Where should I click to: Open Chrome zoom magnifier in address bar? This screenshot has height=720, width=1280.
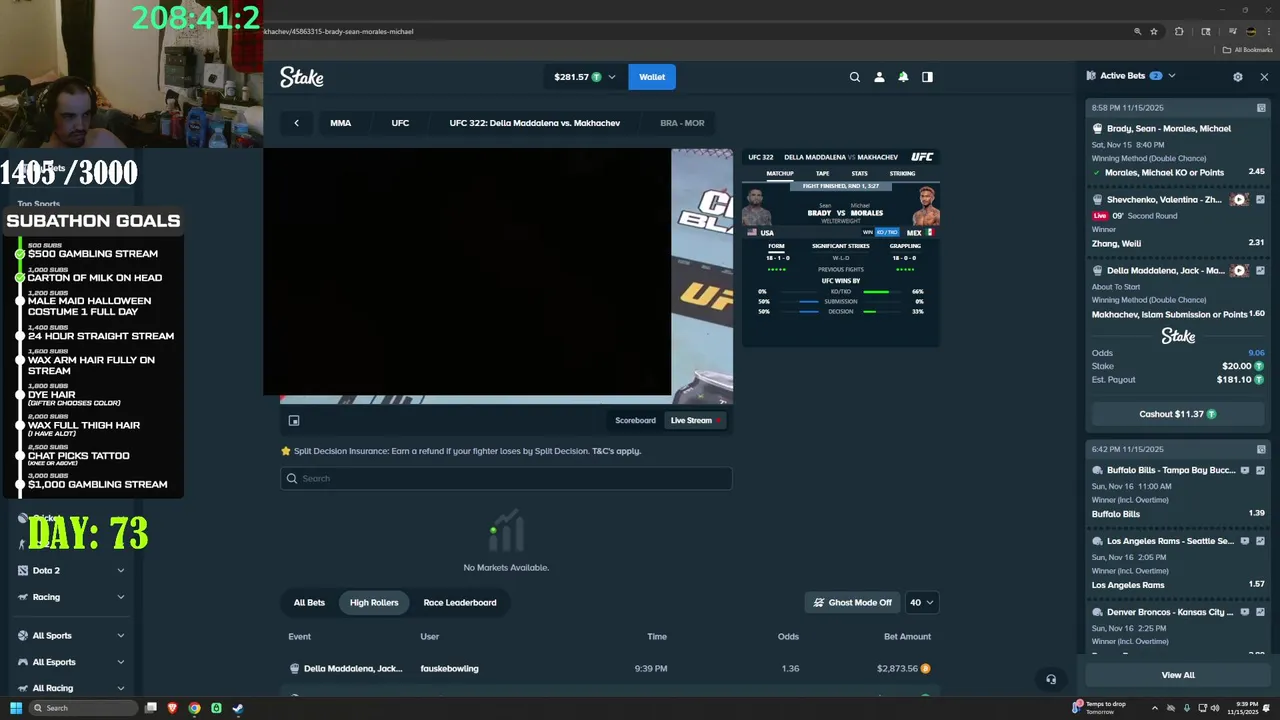click(1137, 31)
